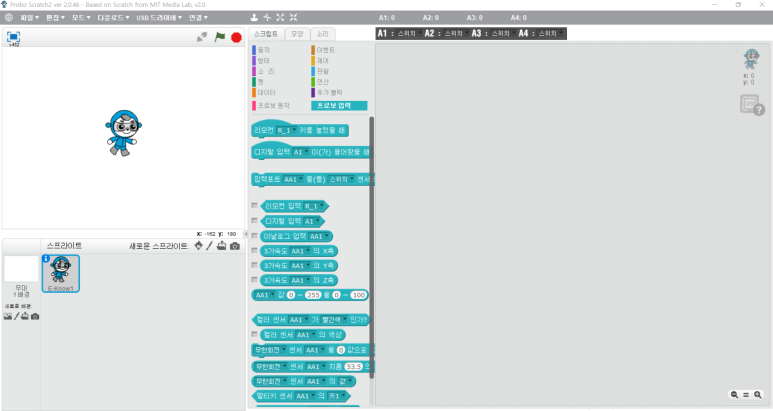Open the 다운로드 menu
The width and height of the screenshot is (773, 411).
coord(113,18)
